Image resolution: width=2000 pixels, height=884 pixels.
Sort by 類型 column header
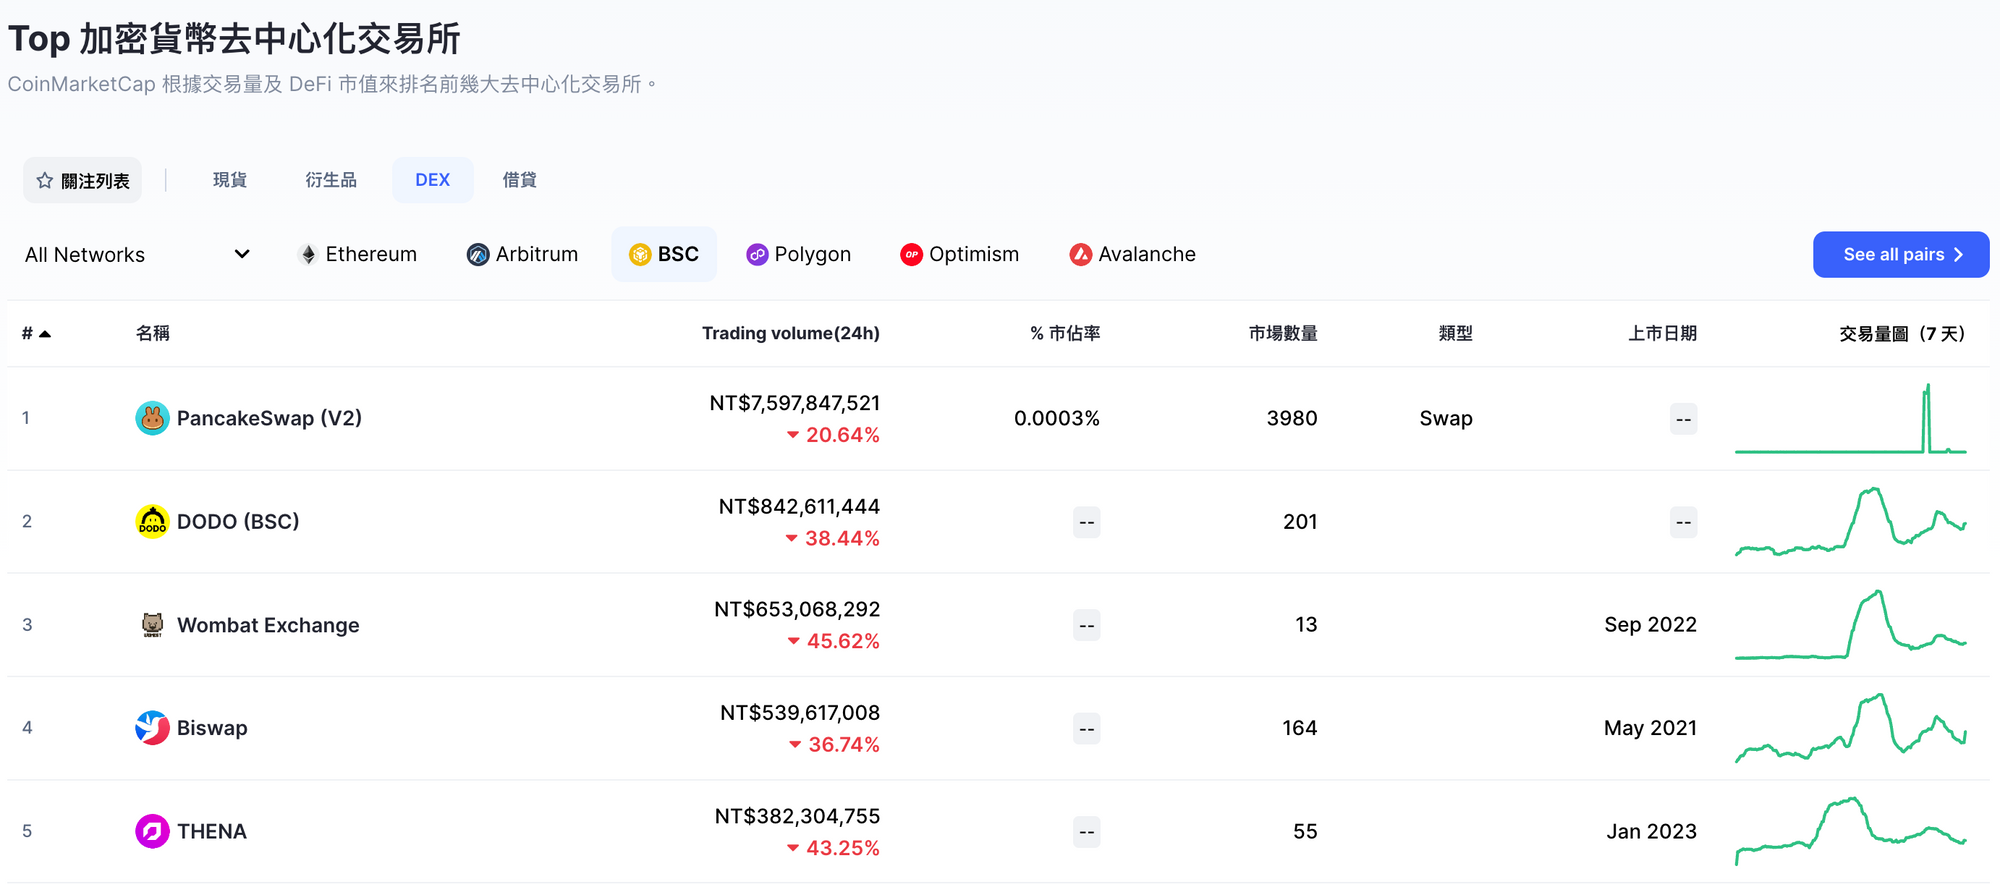tap(1456, 333)
